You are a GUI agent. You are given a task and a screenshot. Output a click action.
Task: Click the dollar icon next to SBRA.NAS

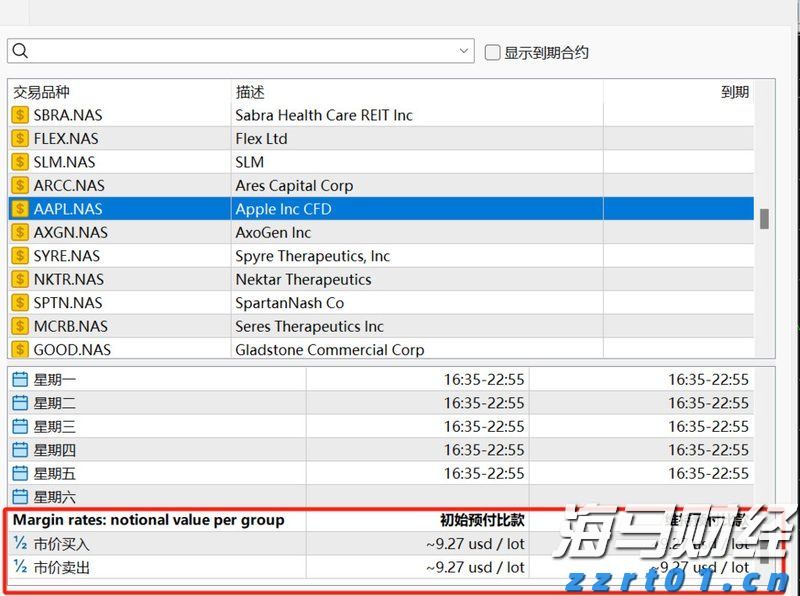click(20, 115)
